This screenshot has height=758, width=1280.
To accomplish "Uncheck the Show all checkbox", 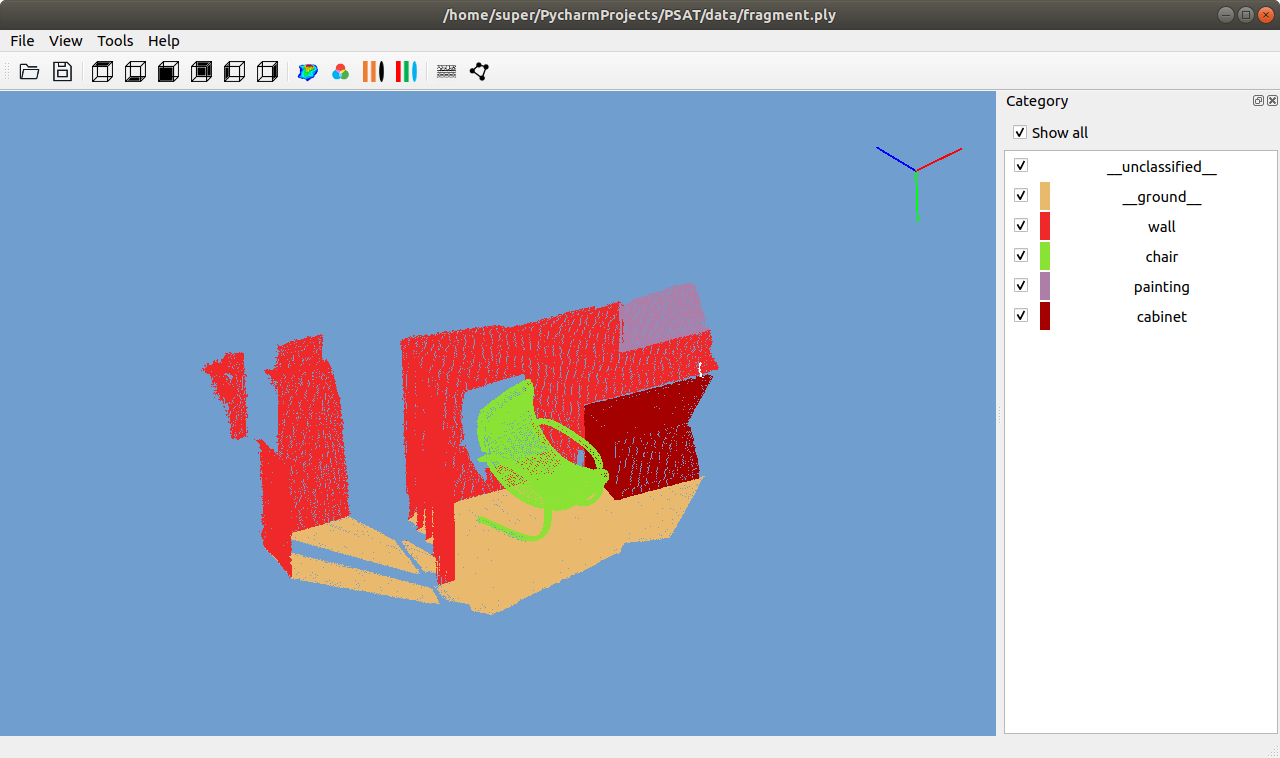I will [1020, 132].
